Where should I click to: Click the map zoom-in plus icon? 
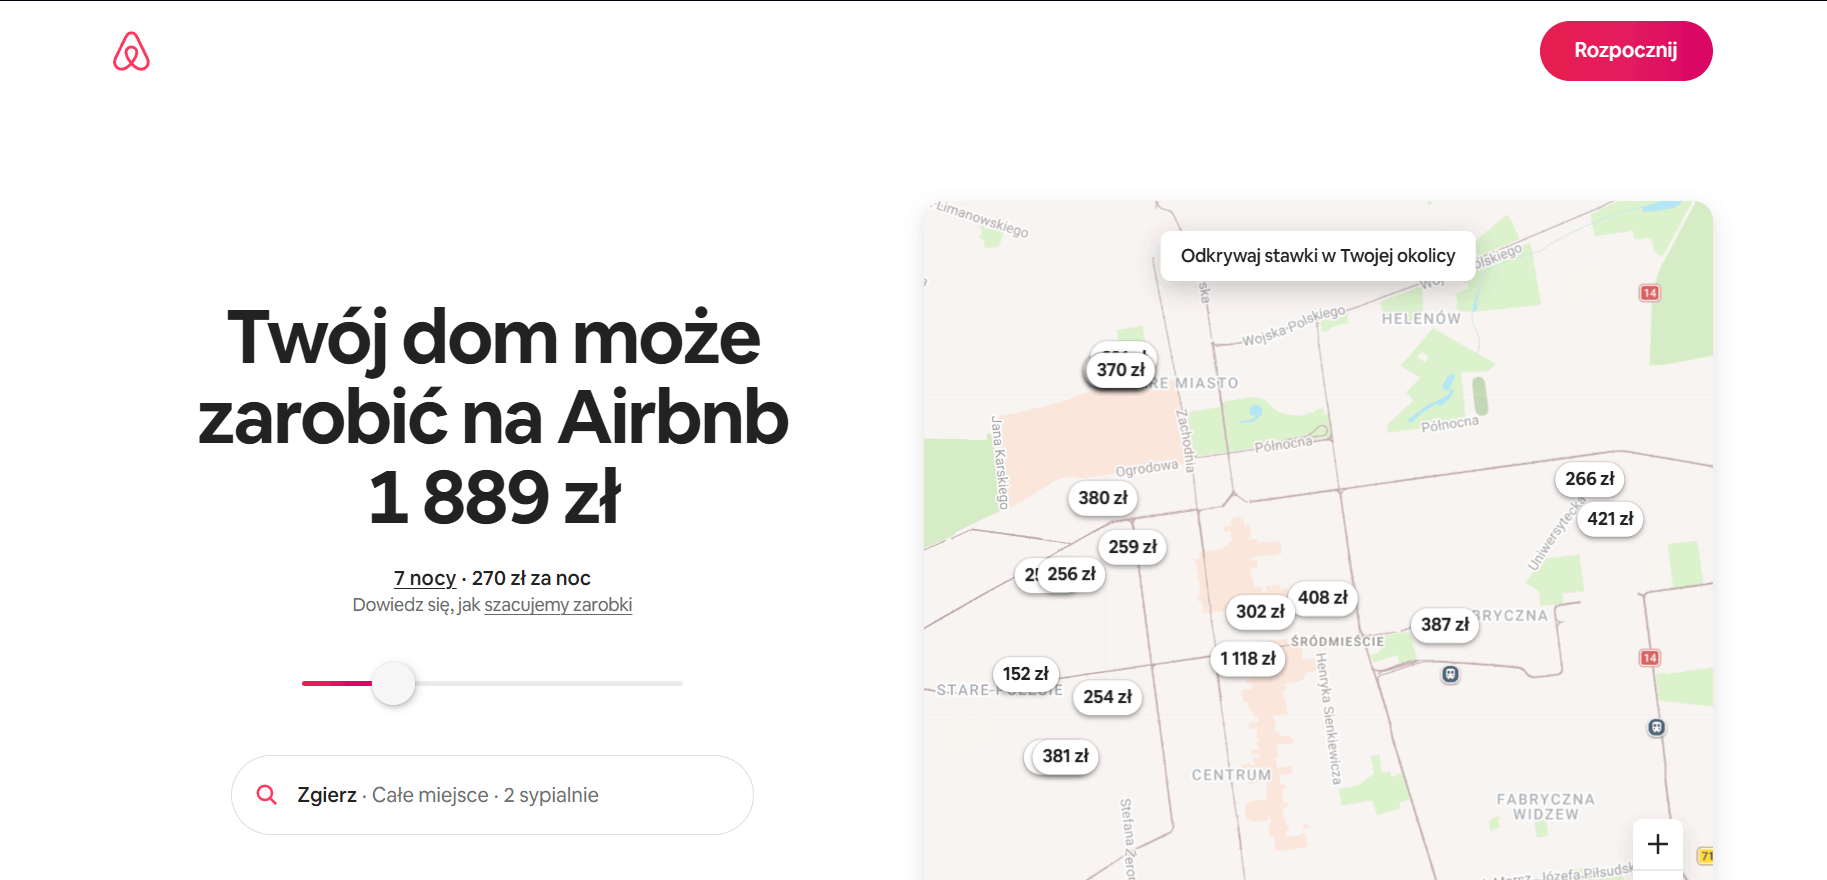tap(1657, 844)
